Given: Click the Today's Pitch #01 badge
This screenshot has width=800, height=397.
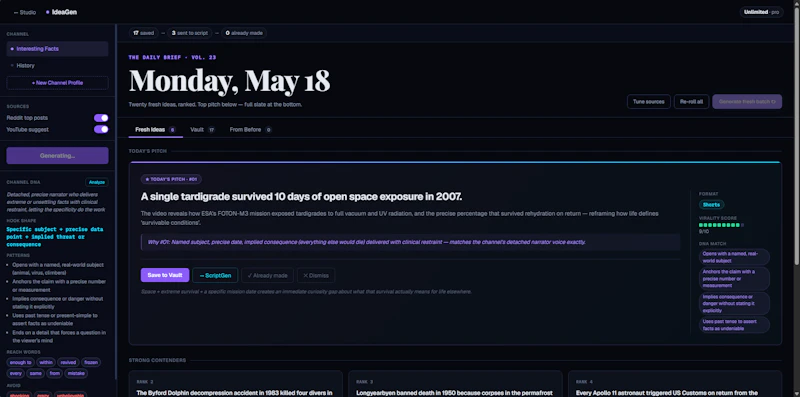Looking at the screenshot, I should [x=171, y=180].
